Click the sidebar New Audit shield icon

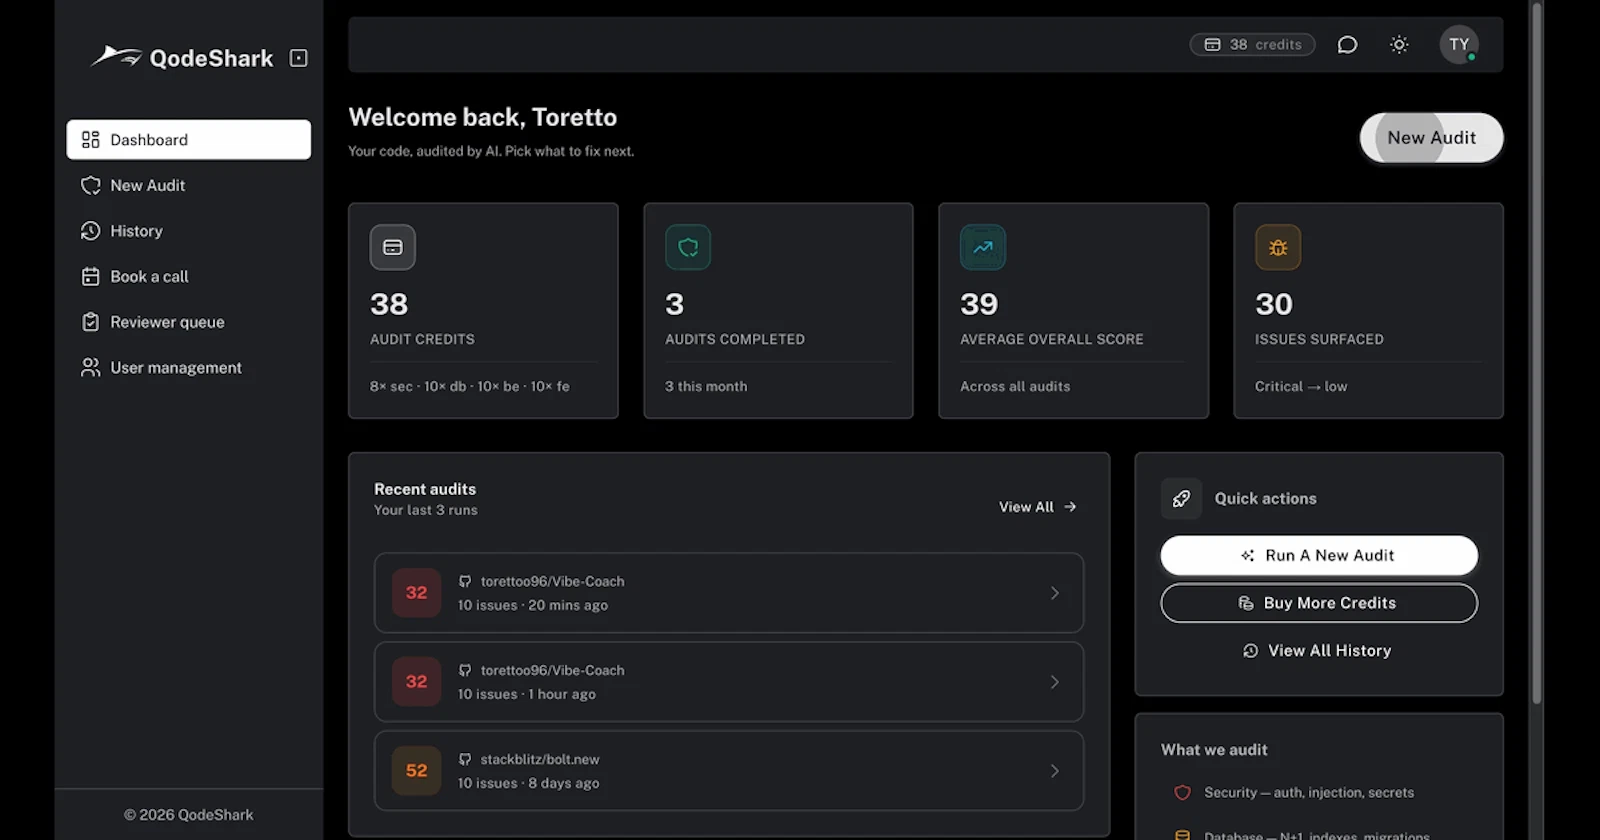91,185
